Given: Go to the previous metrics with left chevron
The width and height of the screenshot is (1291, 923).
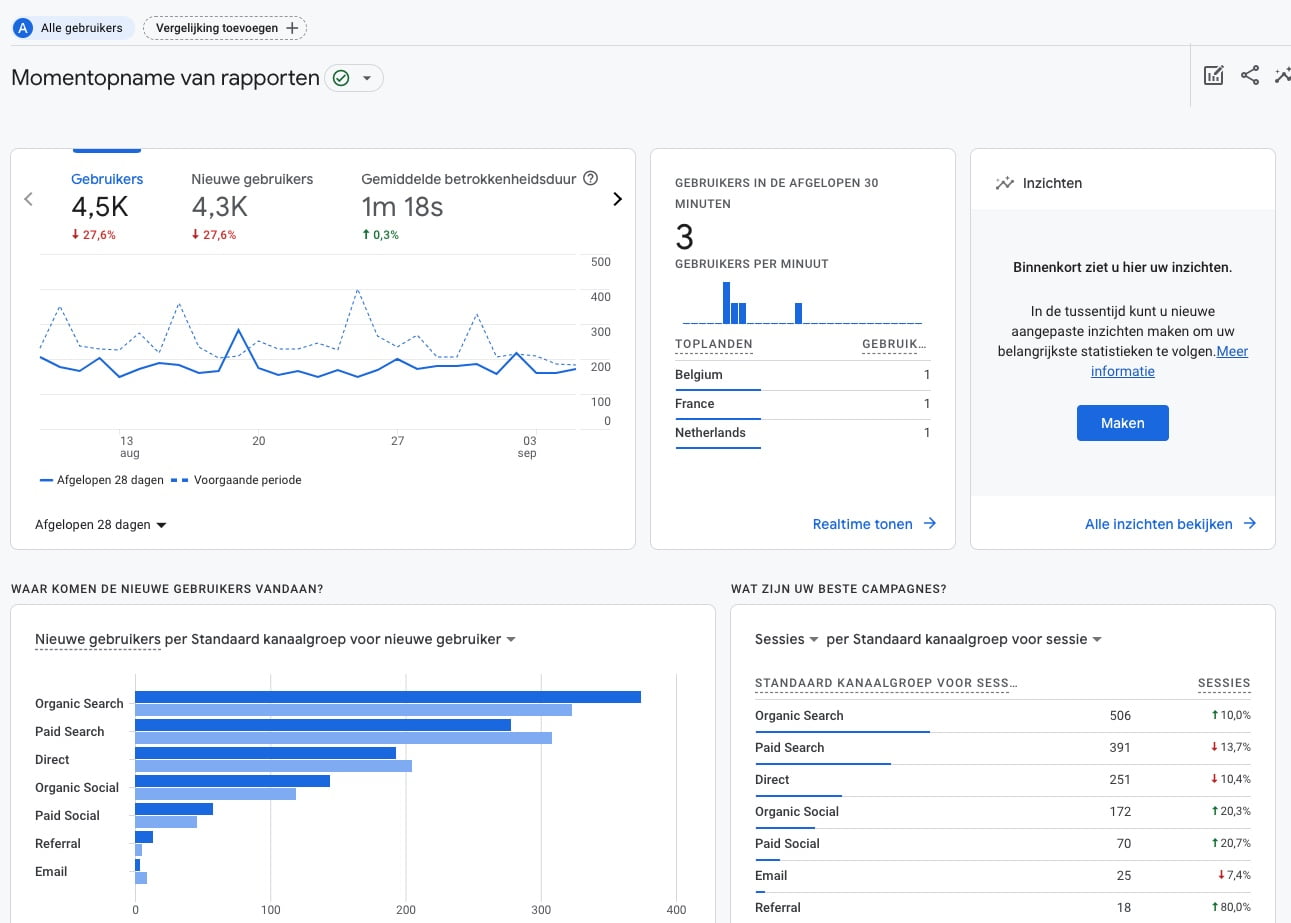Looking at the screenshot, I should point(28,199).
